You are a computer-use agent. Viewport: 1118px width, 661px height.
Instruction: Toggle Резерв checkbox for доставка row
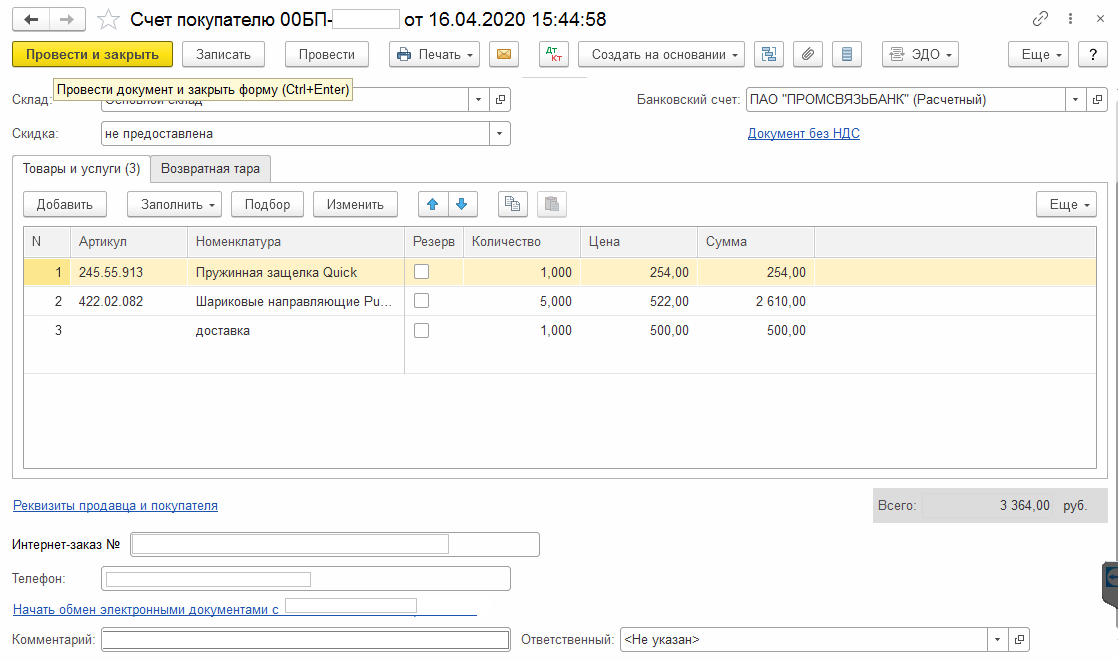(421, 330)
